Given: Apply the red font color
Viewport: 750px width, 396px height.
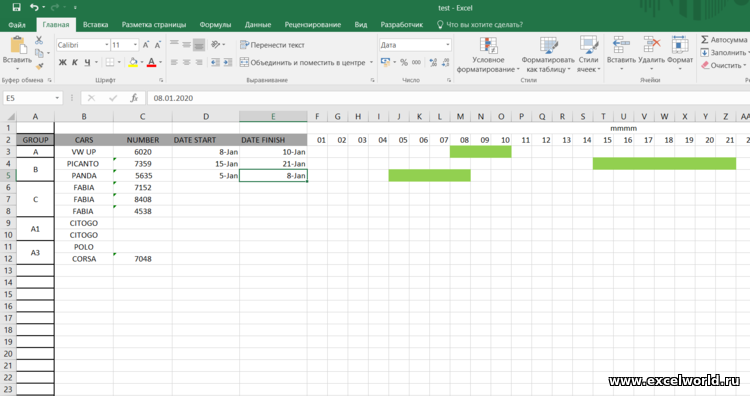Looking at the screenshot, I should click(x=151, y=62).
